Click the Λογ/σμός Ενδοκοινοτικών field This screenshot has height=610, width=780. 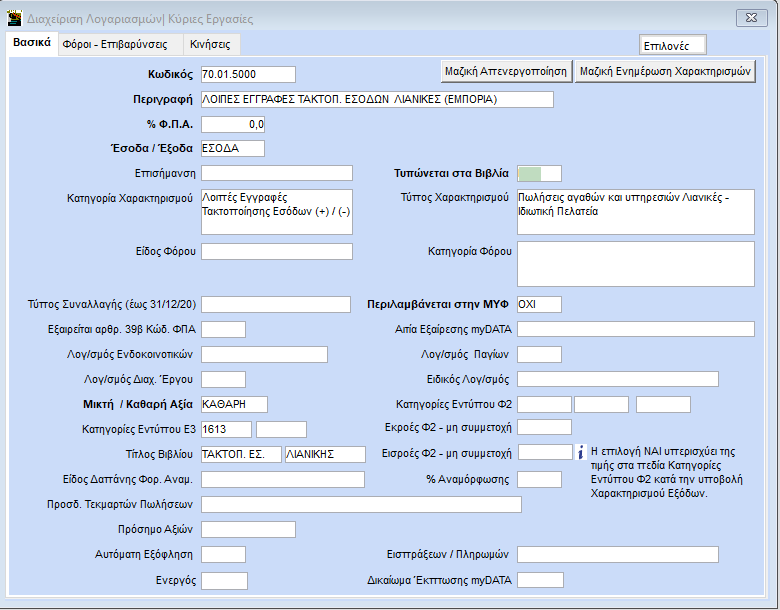[x=265, y=354]
